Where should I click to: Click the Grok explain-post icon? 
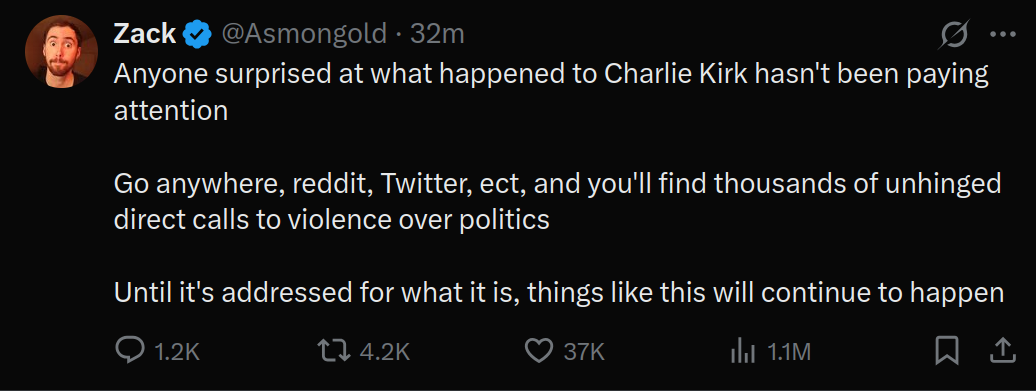coord(955,34)
